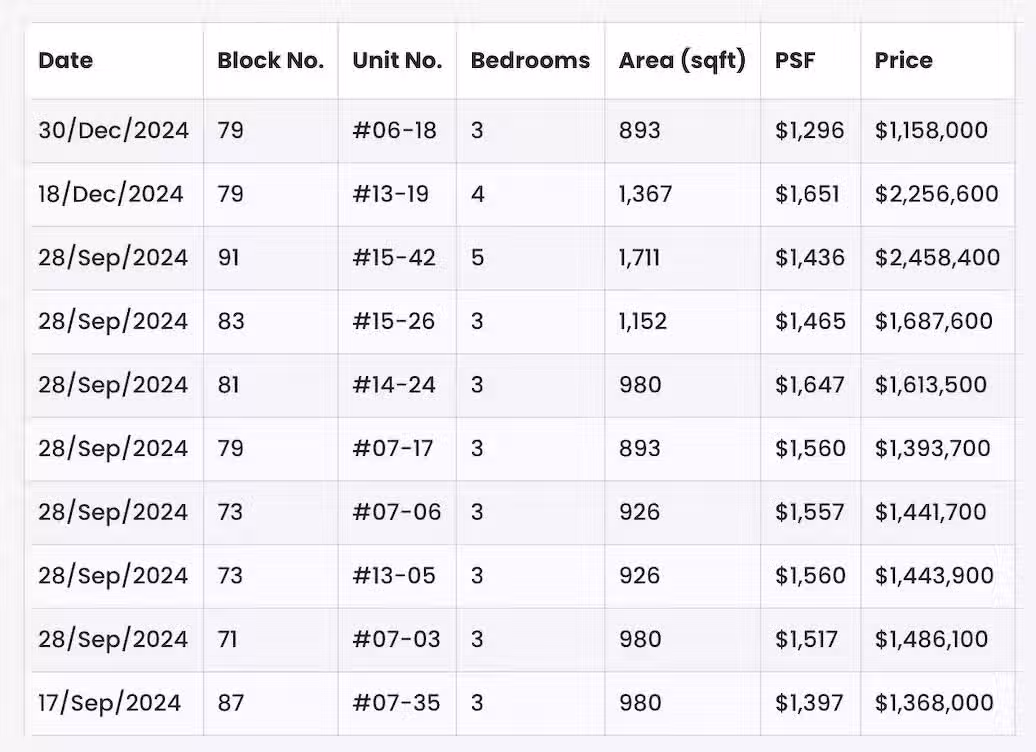Click the Block No. column header
The width and height of the screenshot is (1036, 752).
pos(270,61)
